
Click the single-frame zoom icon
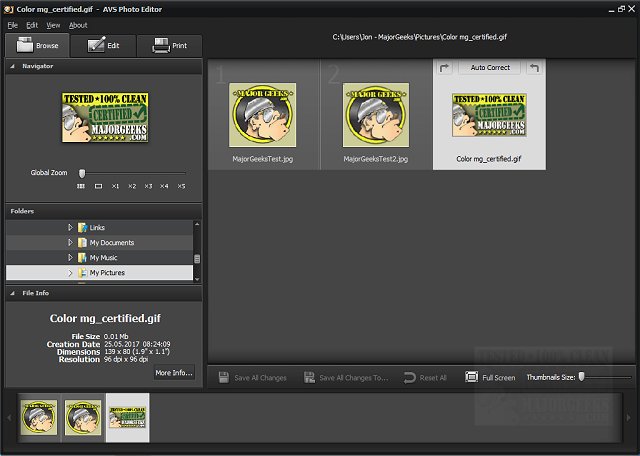(98, 186)
